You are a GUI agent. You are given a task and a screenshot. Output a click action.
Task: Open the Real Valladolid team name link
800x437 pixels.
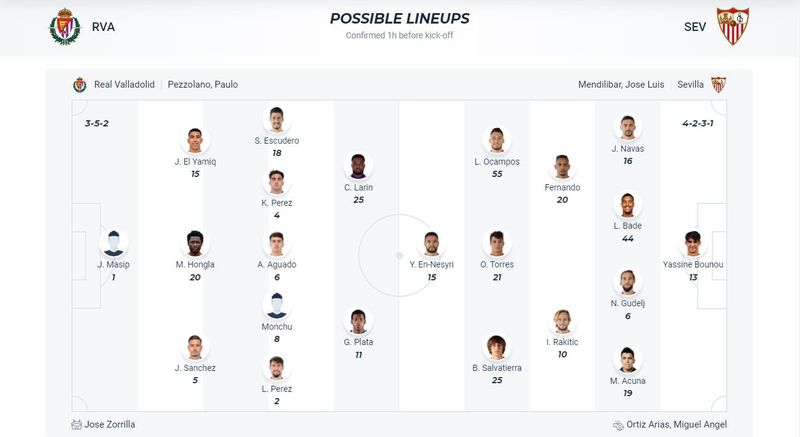pyautogui.click(x=124, y=85)
